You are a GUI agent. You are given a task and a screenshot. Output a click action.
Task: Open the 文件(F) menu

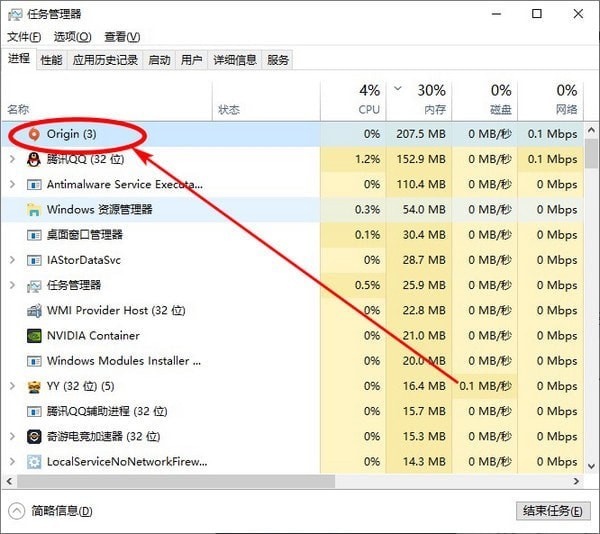[x=24, y=37]
